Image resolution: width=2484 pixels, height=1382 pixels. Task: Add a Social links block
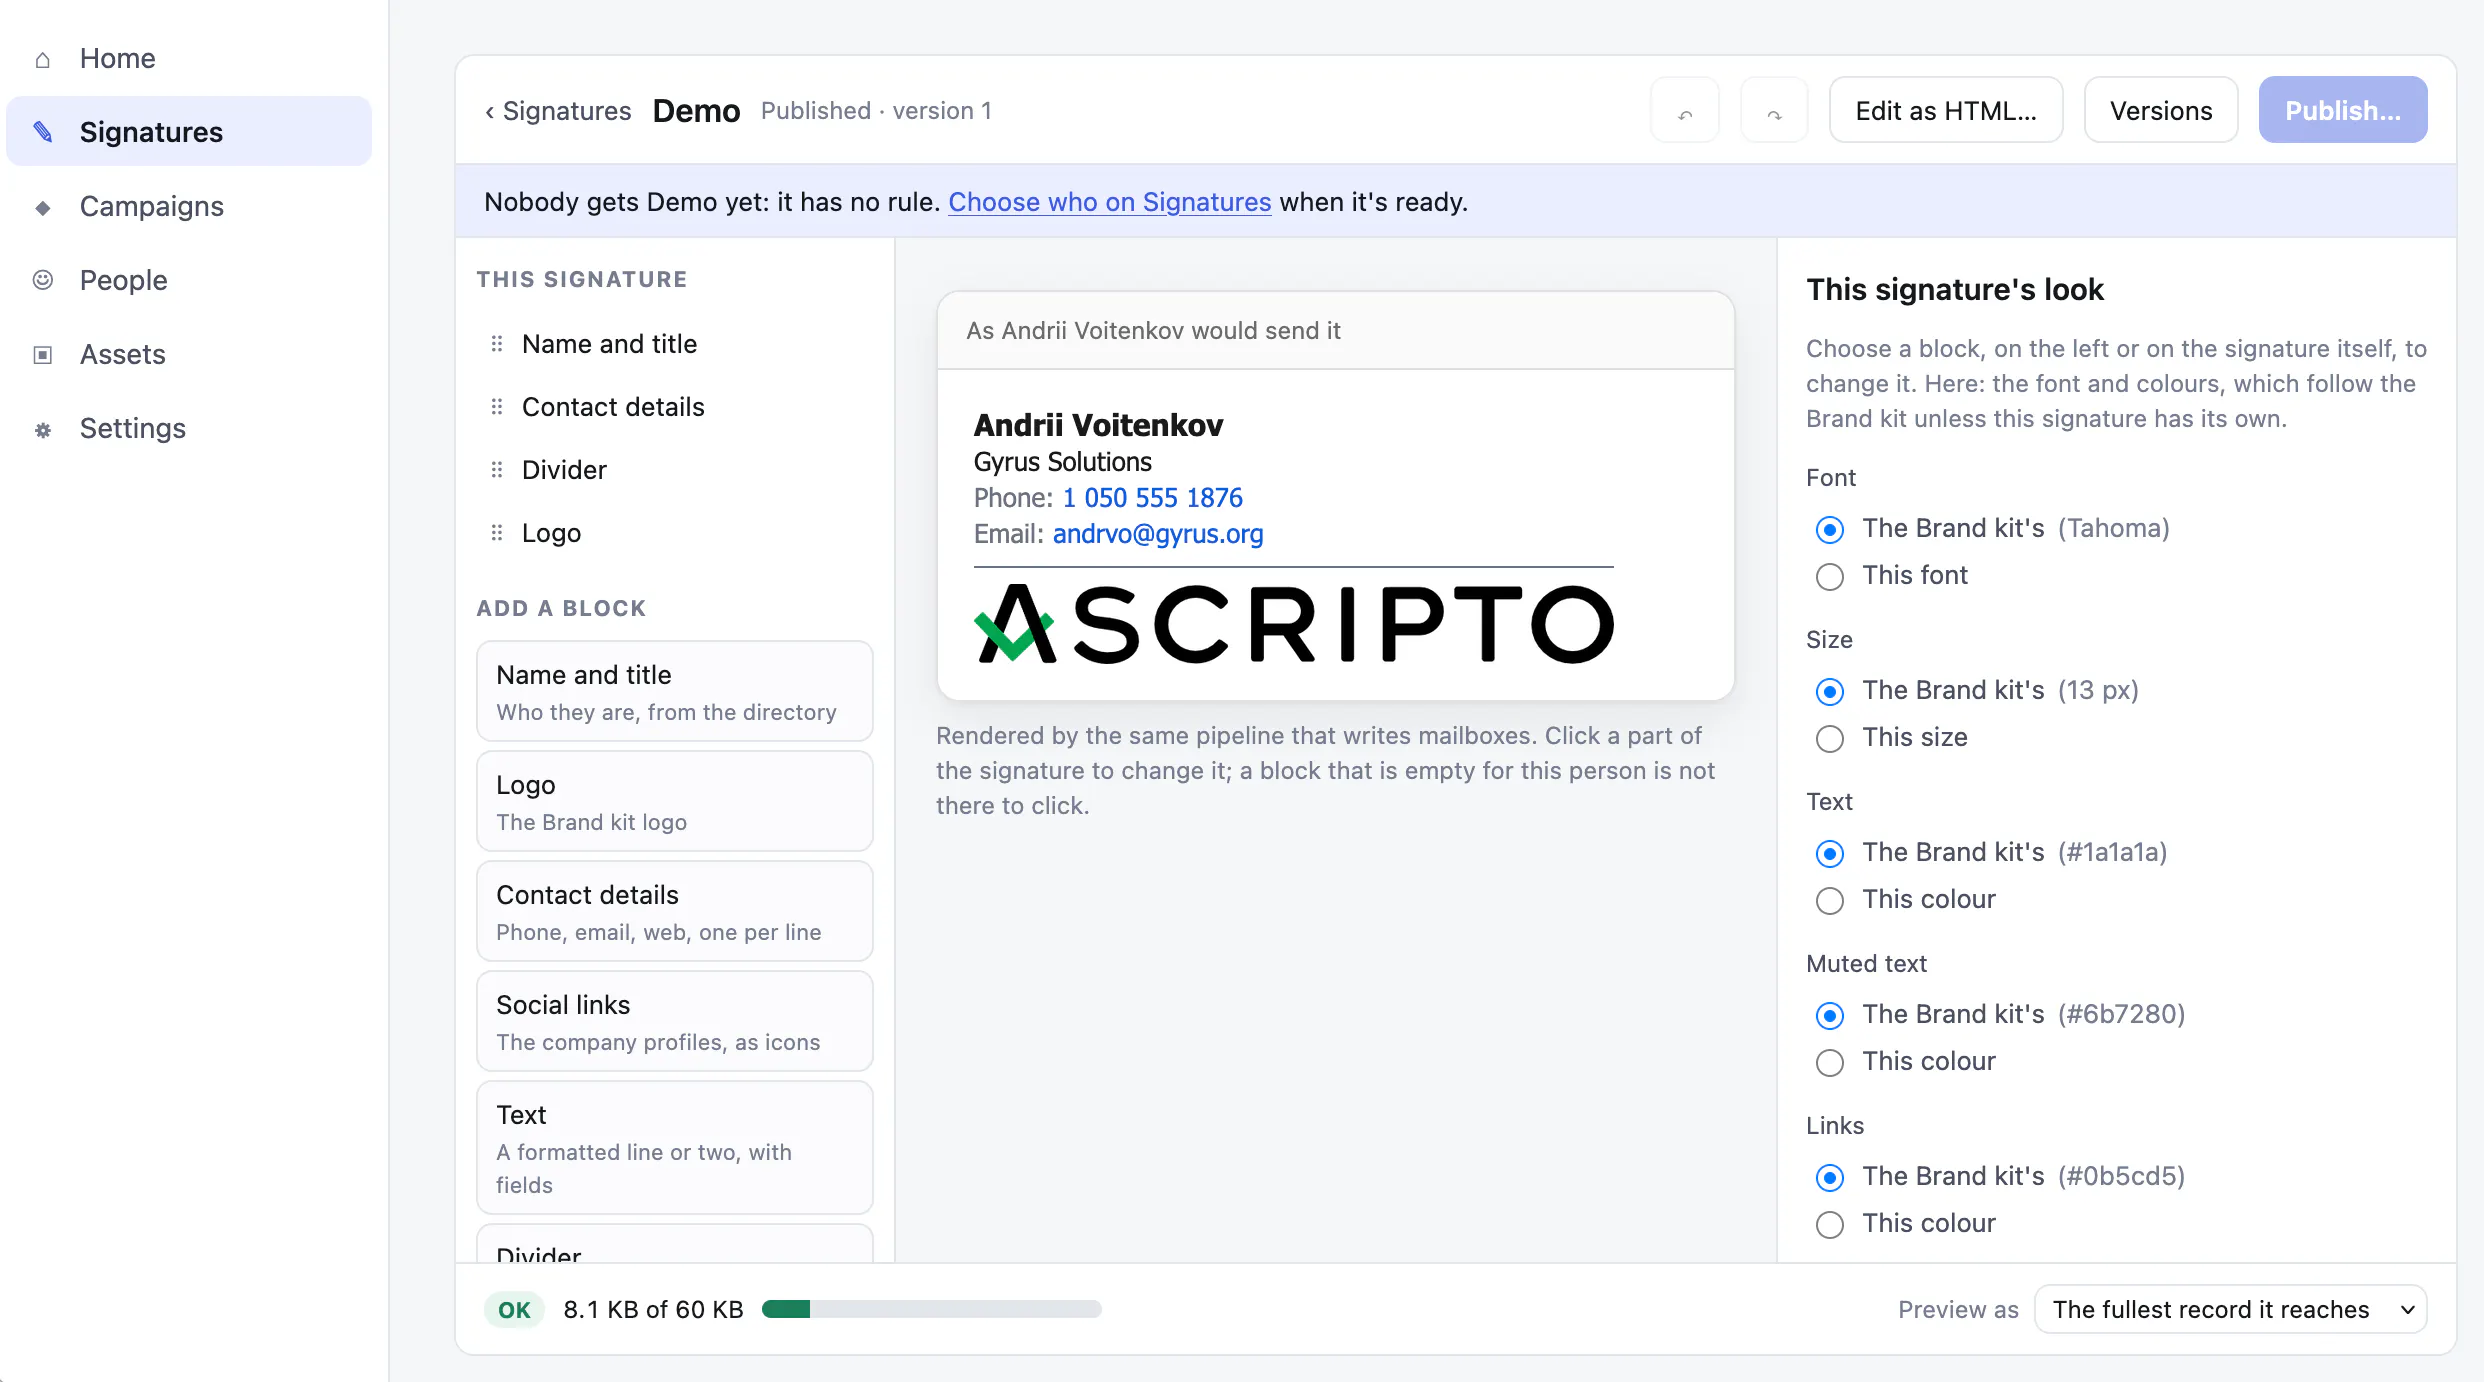[x=675, y=1021]
